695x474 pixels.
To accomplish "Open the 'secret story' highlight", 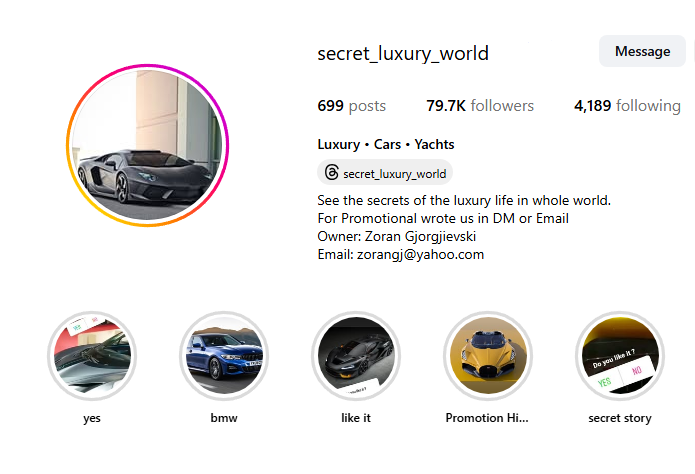I will (x=620, y=356).
